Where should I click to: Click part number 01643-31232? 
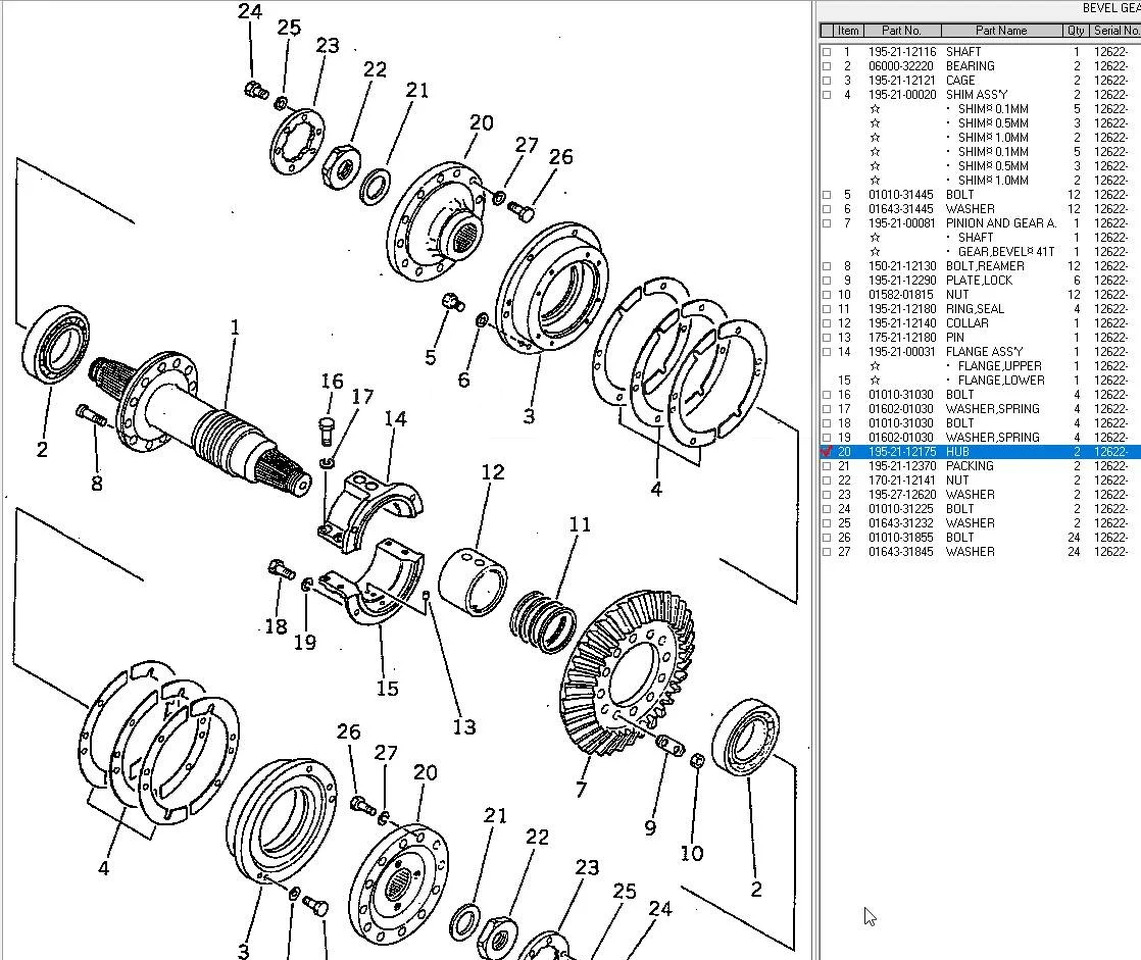coord(901,523)
